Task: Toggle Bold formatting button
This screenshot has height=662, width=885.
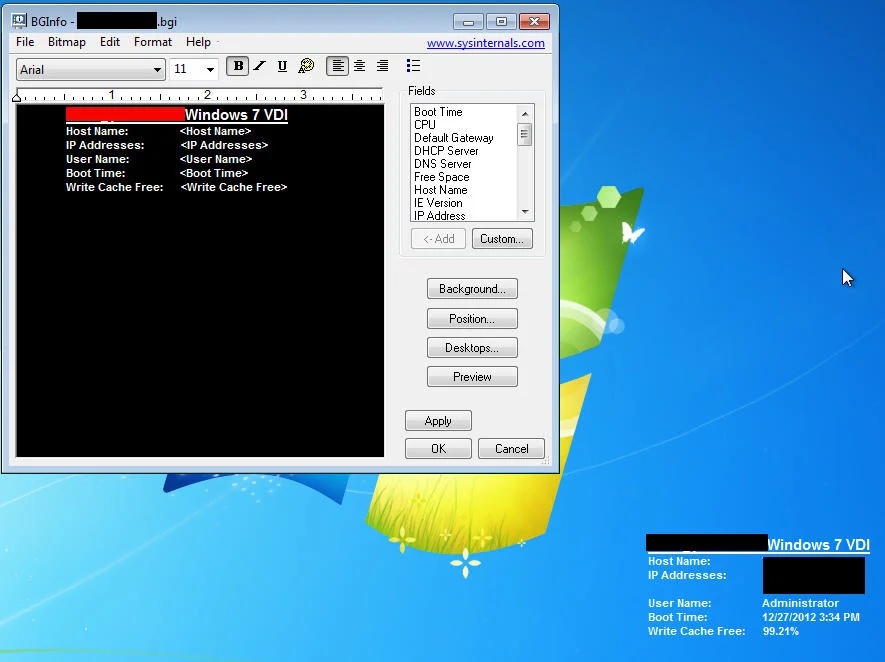Action: pyautogui.click(x=238, y=67)
